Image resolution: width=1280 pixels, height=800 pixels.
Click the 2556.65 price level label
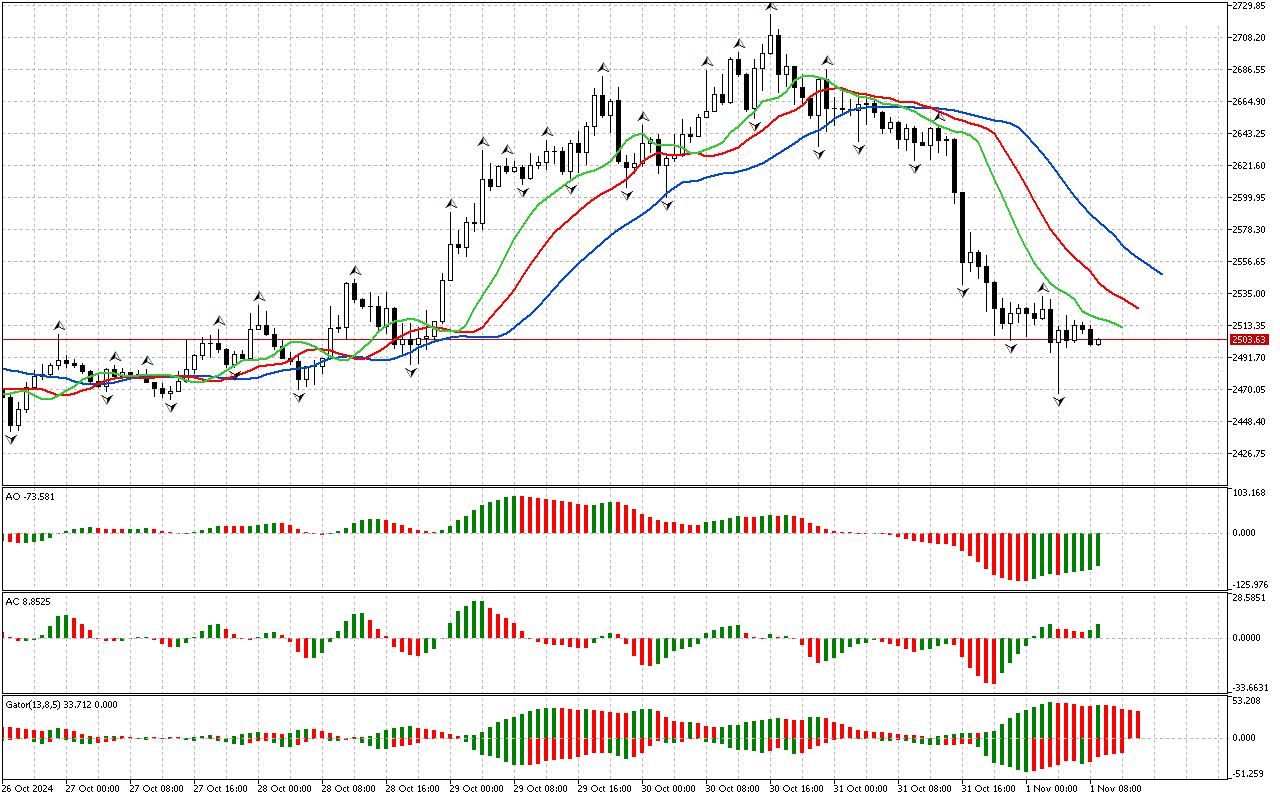coord(1251,262)
